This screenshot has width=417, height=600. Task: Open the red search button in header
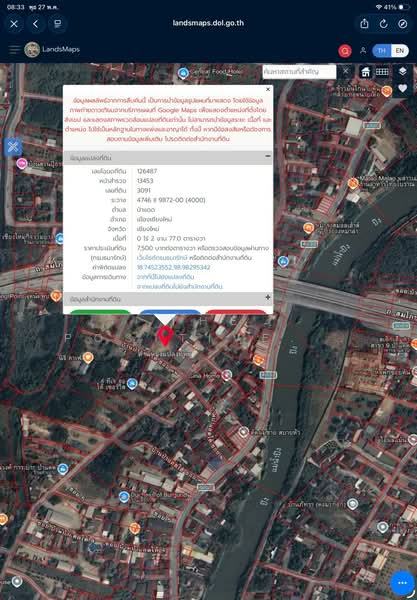tap(345, 51)
